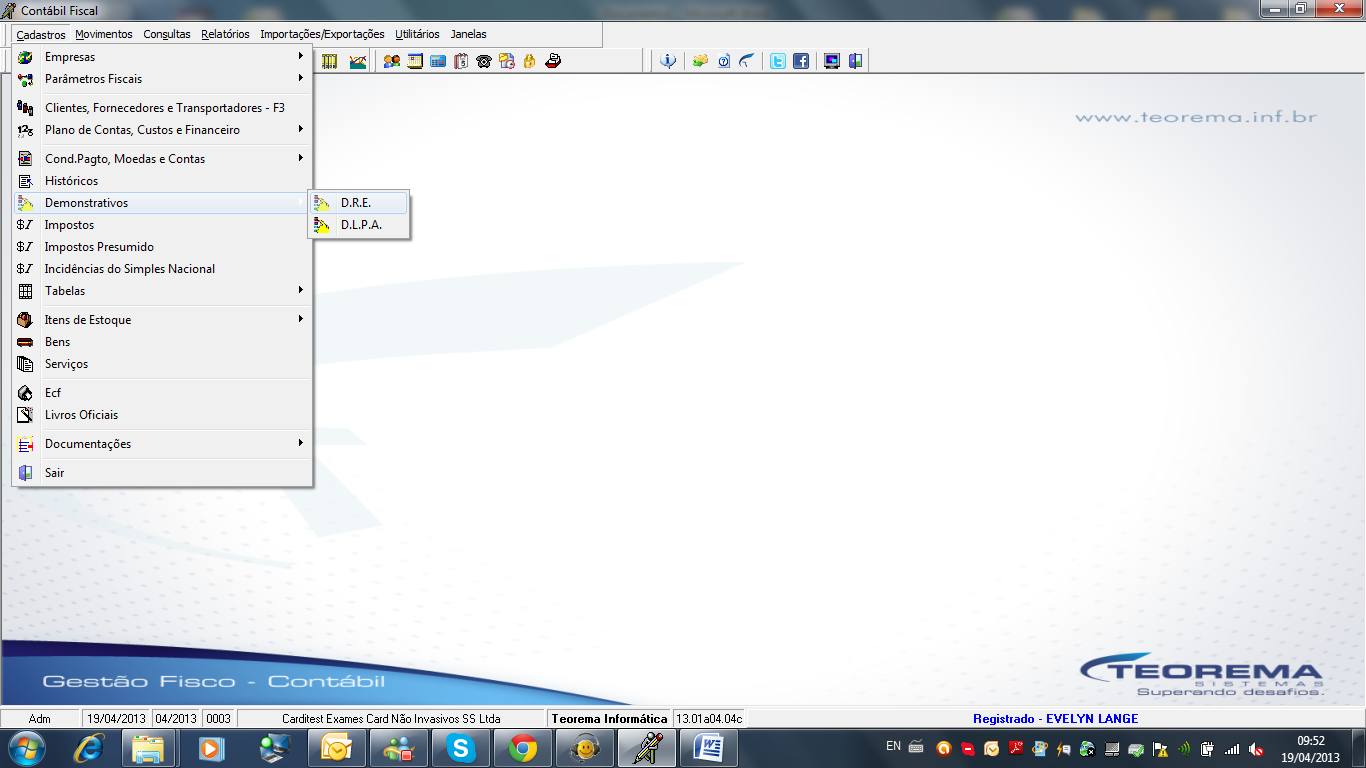Click the Twitter icon in toolbar
Screen dimensions: 1366x768
coord(777,61)
